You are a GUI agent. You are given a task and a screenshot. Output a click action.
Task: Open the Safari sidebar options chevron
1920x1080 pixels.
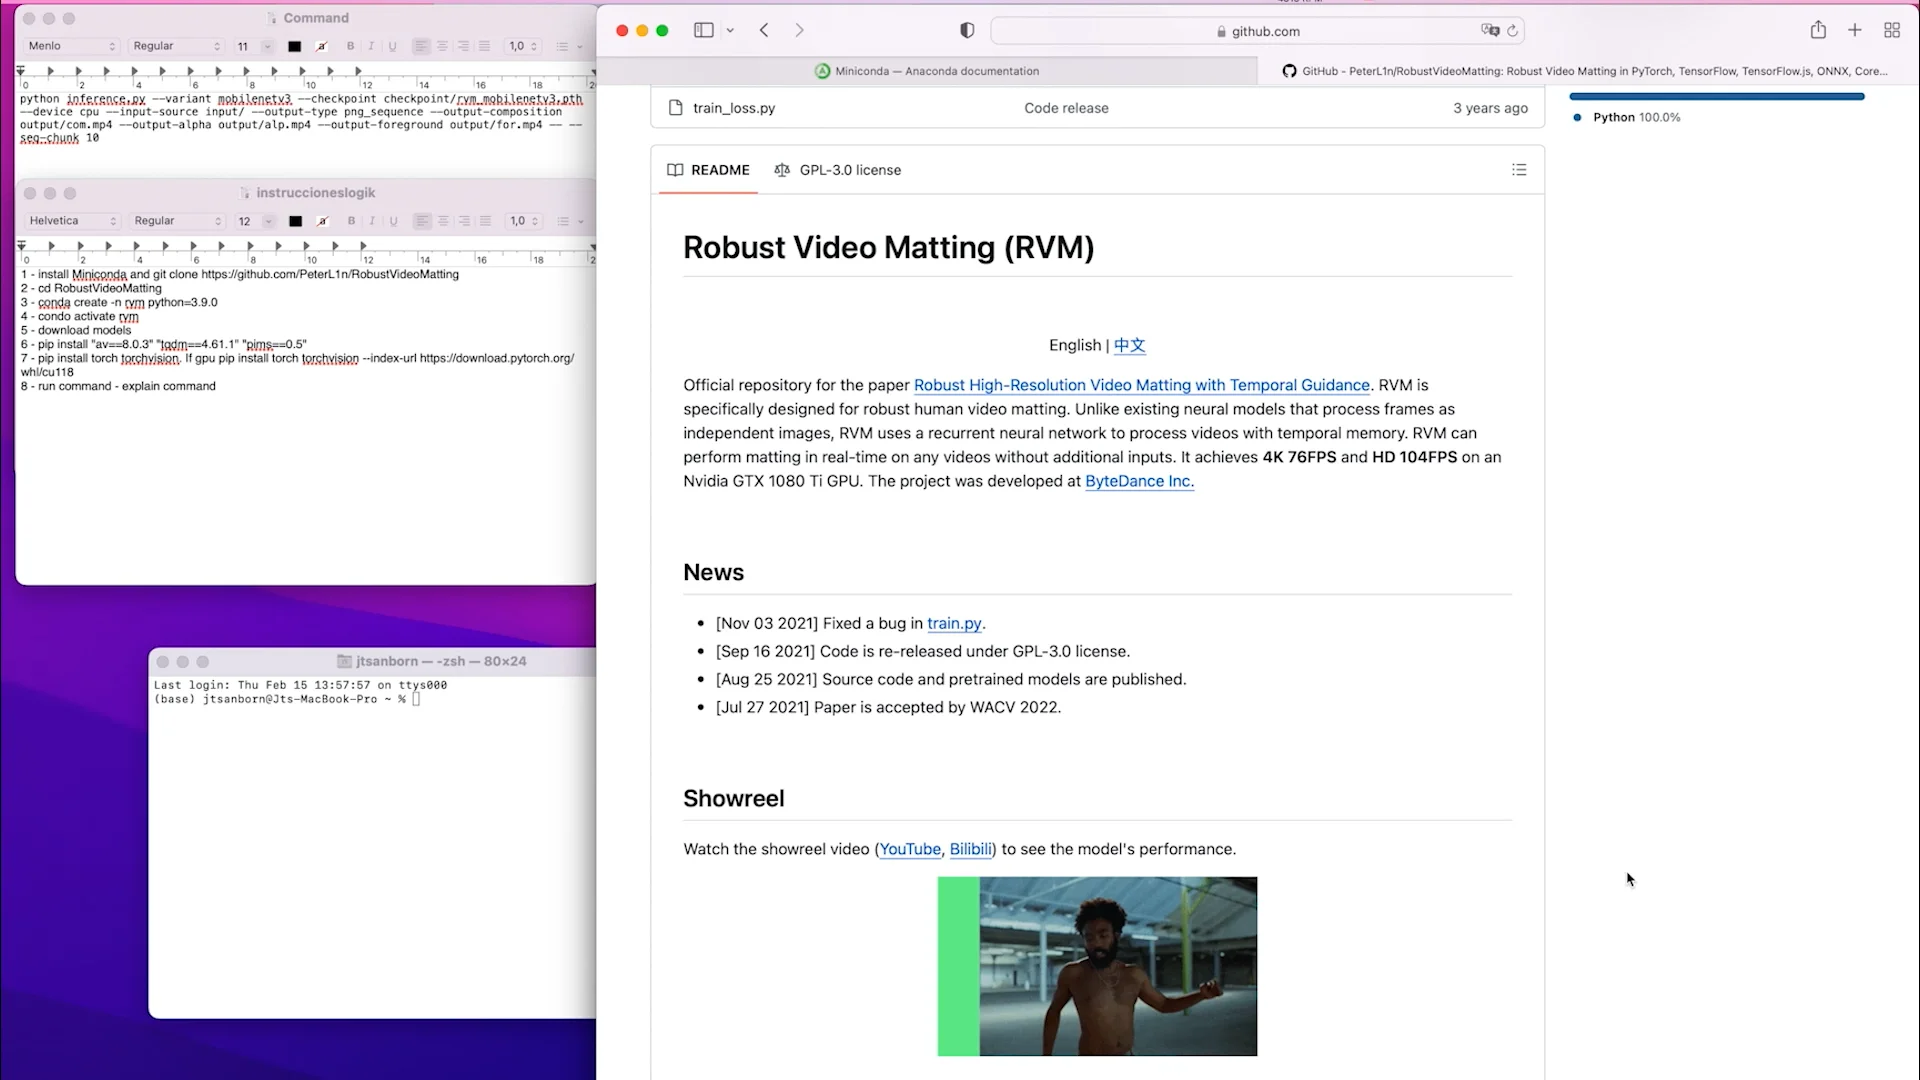click(730, 30)
